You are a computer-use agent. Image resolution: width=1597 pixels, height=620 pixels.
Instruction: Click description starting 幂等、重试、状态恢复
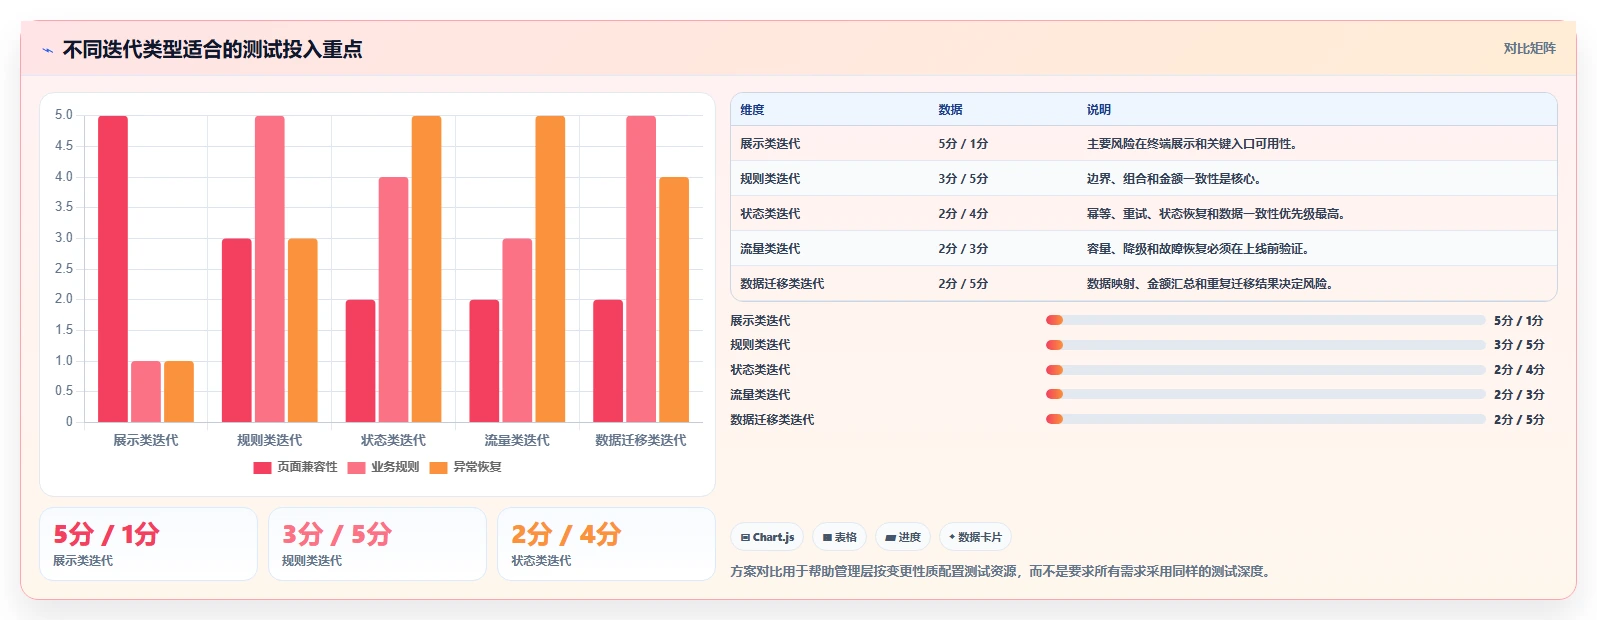click(x=1216, y=214)
